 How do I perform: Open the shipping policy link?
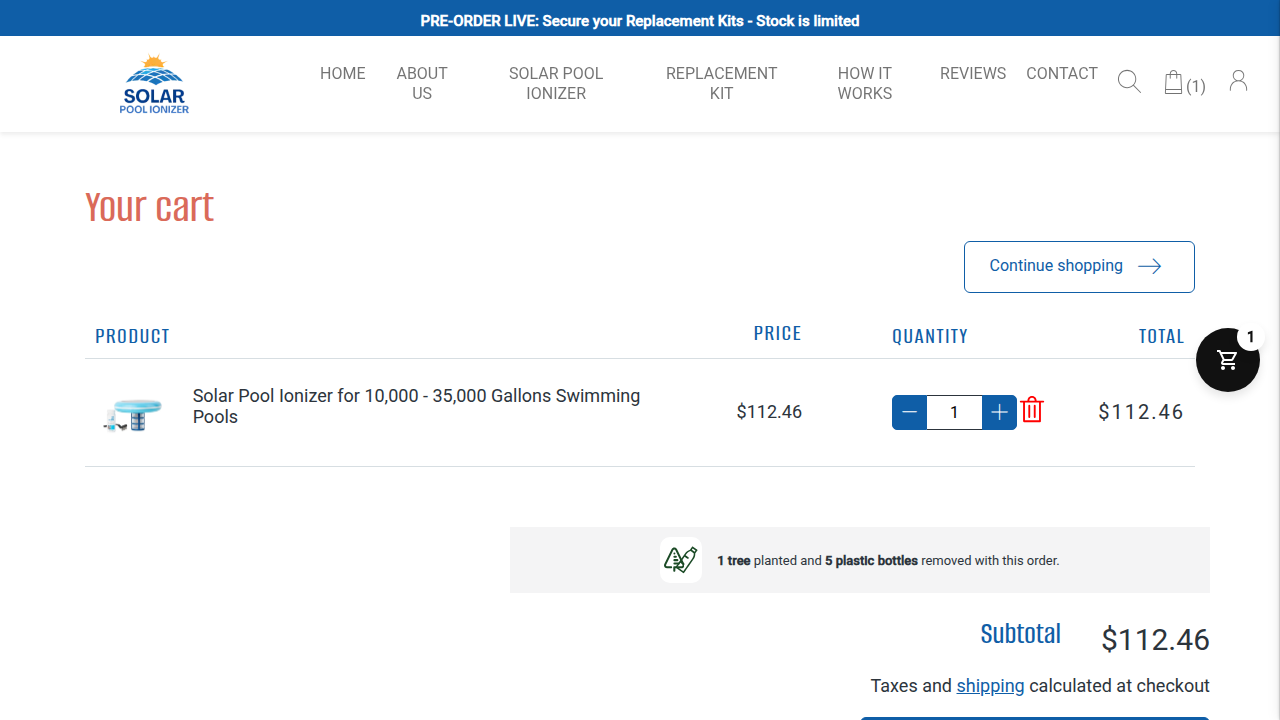(990, 686)
